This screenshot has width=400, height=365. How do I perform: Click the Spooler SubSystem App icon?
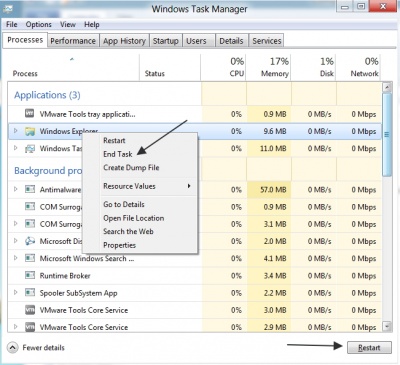point(30,293)
